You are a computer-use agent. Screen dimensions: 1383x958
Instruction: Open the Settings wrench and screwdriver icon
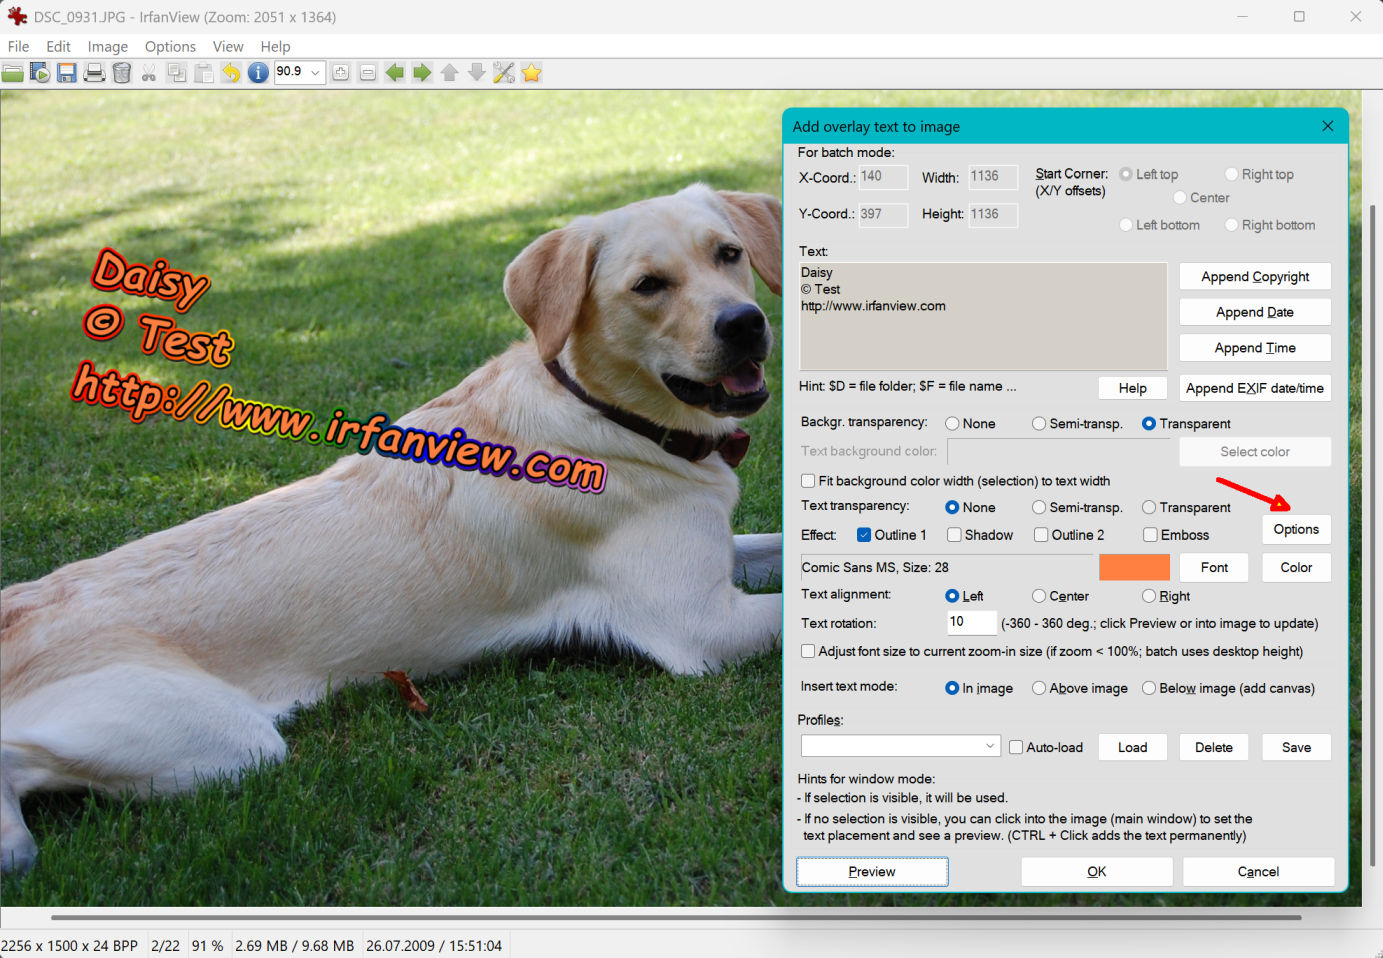(504, 73)
